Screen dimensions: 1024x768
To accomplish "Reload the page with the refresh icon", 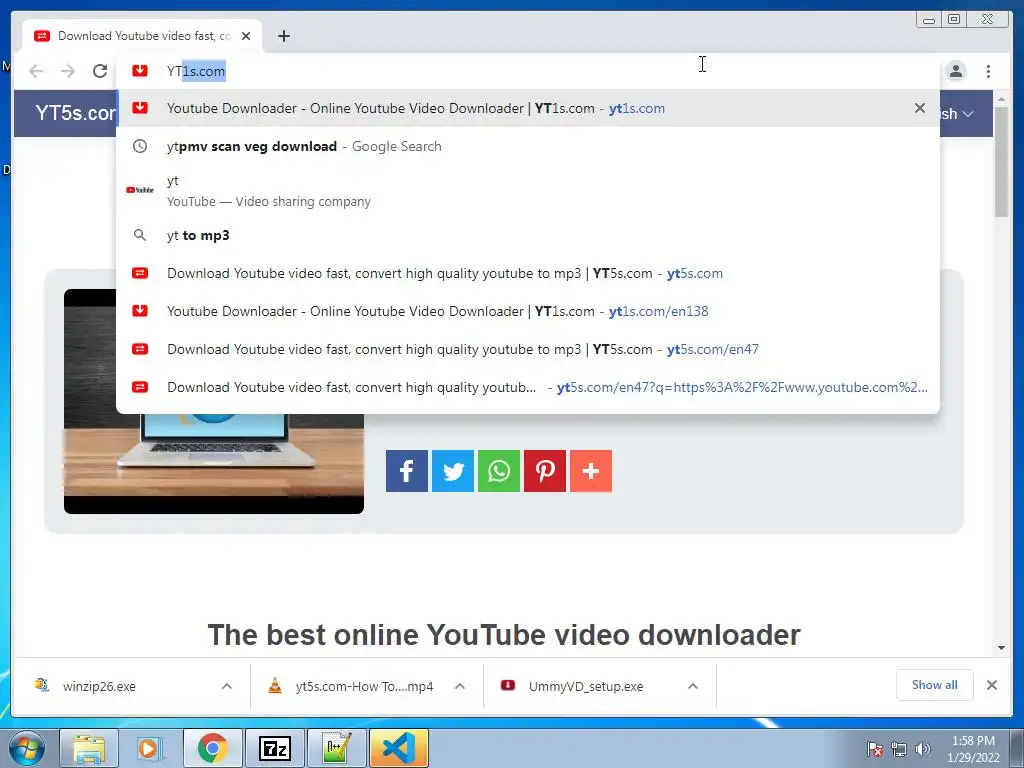I will 100,71.
